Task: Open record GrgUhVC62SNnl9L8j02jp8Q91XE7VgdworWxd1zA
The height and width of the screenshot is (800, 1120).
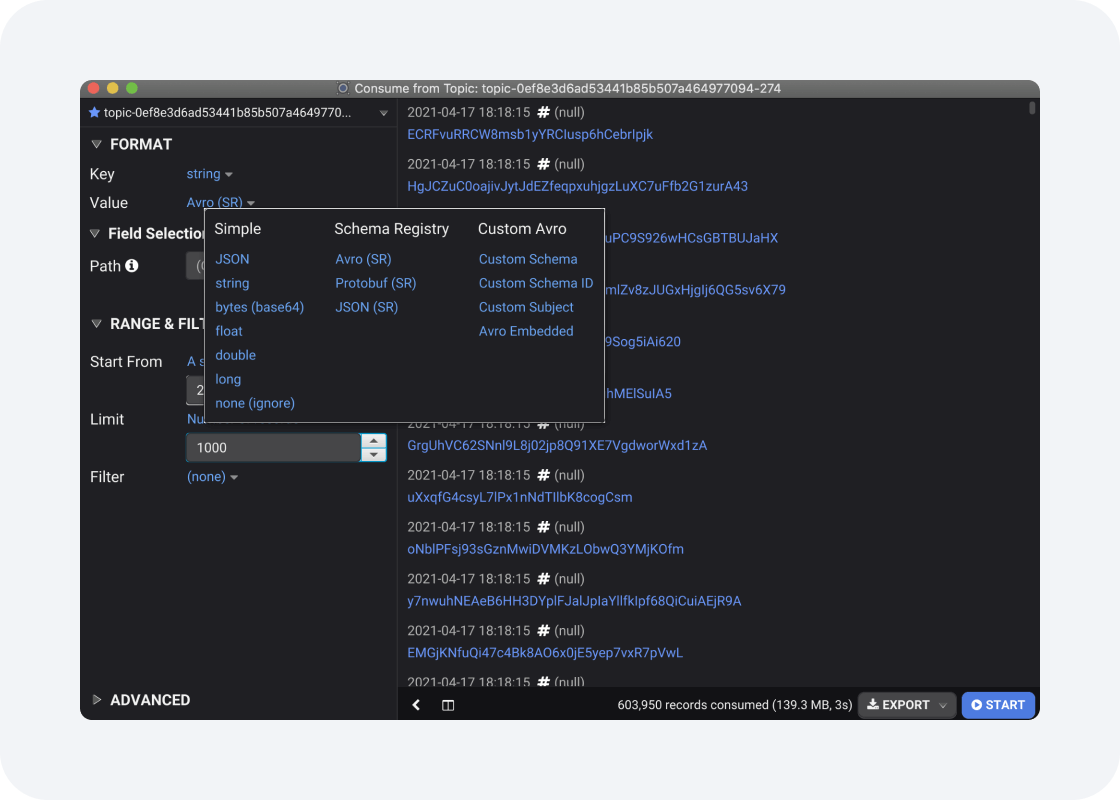Action: pos(557,446)
